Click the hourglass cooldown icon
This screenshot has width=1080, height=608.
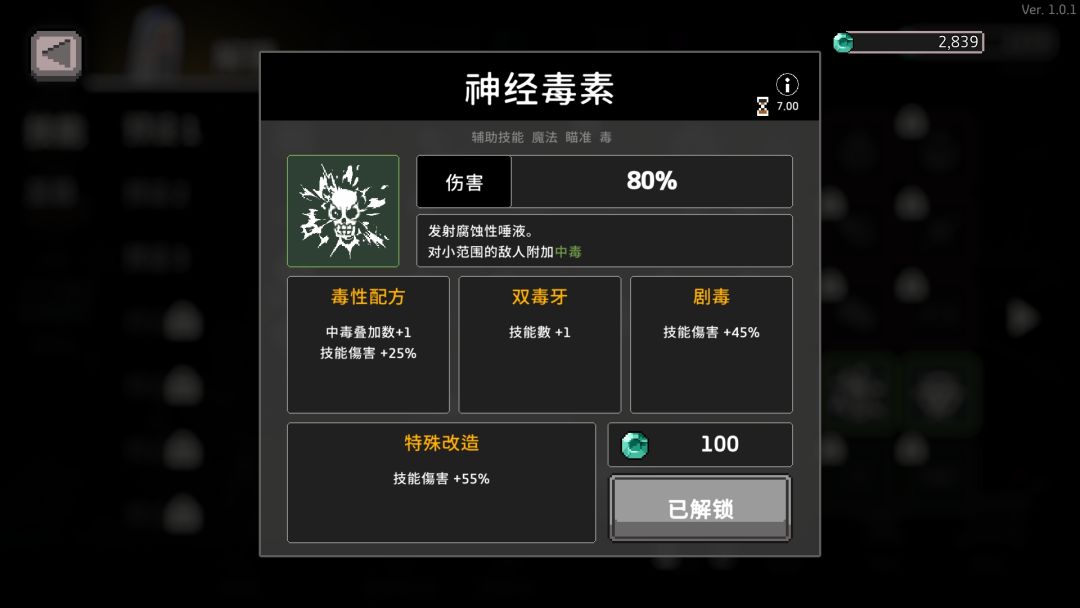762,106
